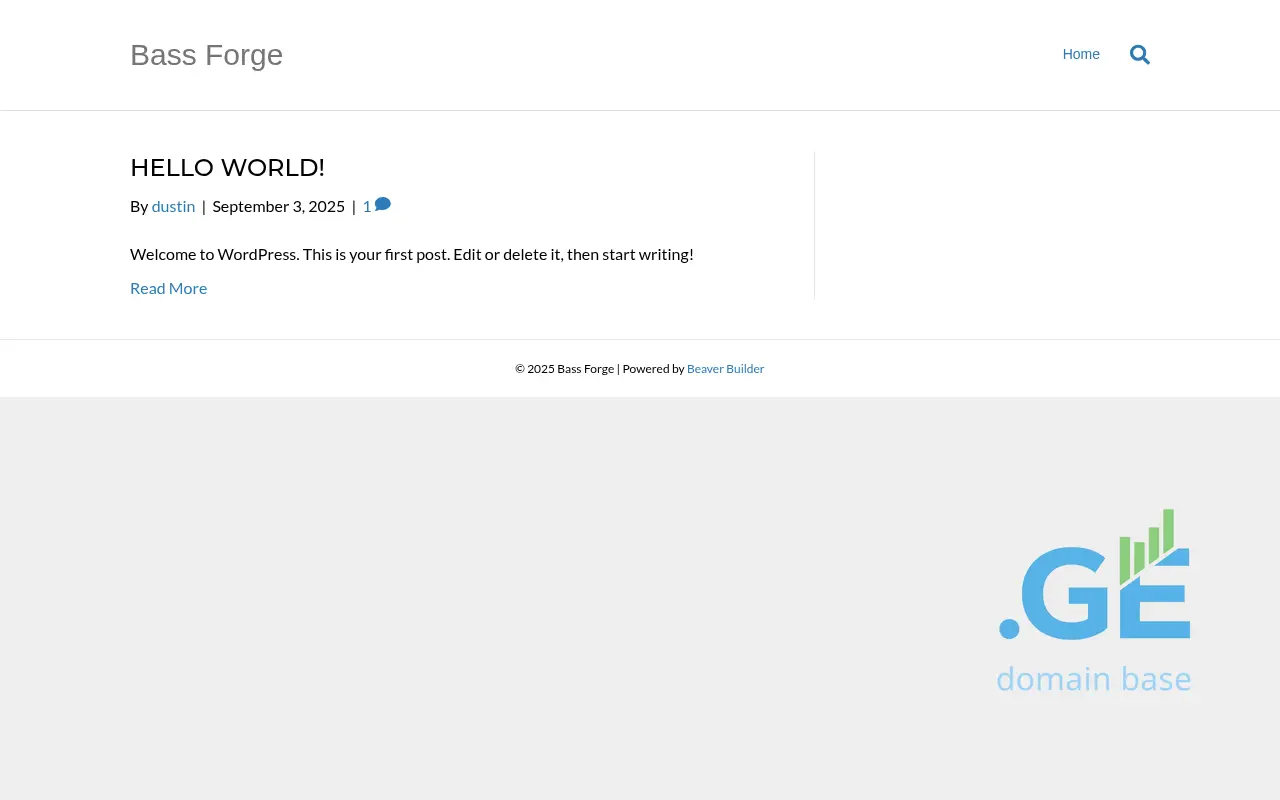
Task: Follow the Read More link
Action: (168, 288)
